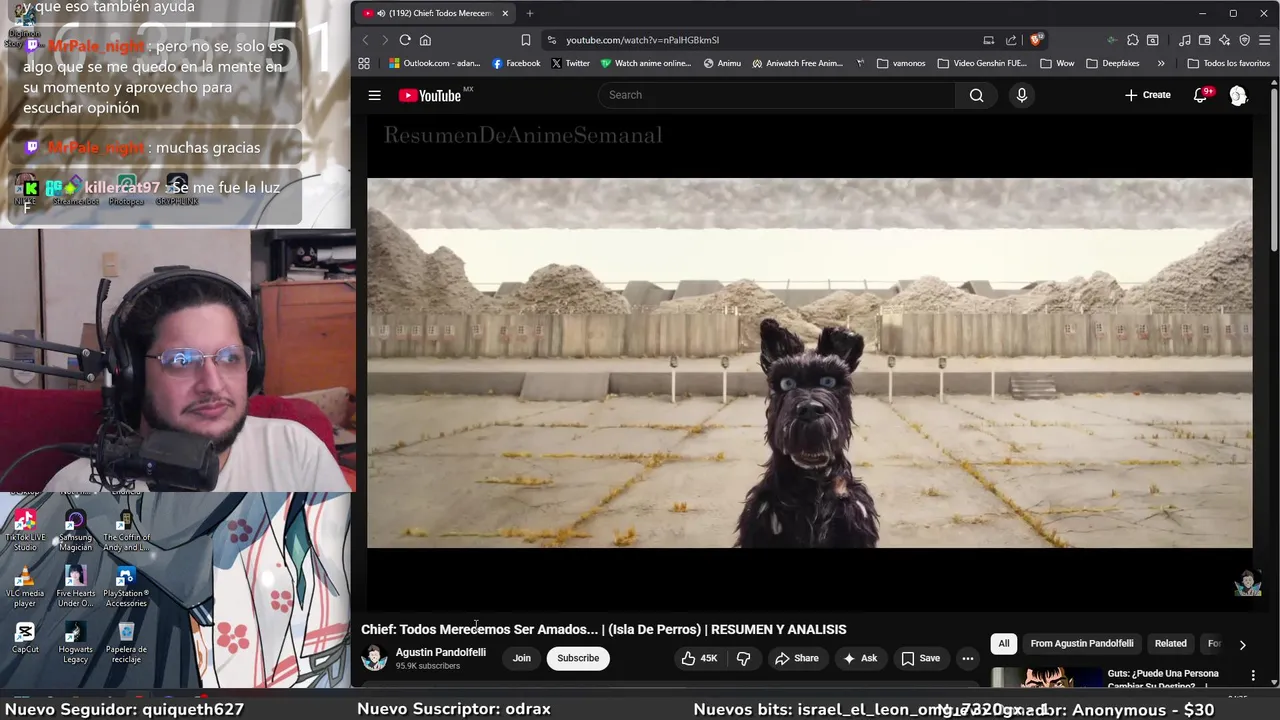
Task: Open options menu for Guts recommended video
Action: [x=1253, y=676]
